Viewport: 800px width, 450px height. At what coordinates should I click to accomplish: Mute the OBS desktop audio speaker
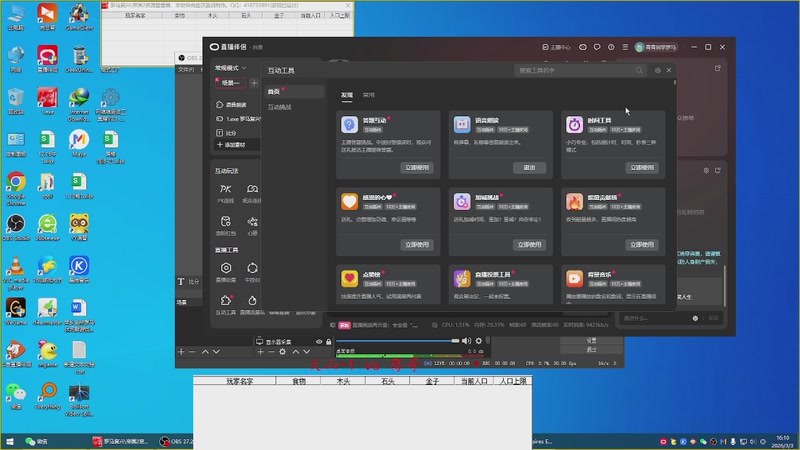point(466,341)
